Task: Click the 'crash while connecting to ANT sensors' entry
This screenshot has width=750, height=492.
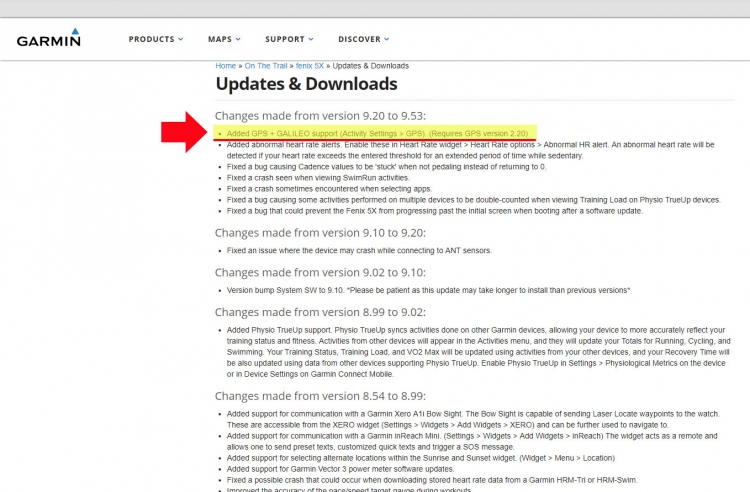Action: (x=359, y=251)
